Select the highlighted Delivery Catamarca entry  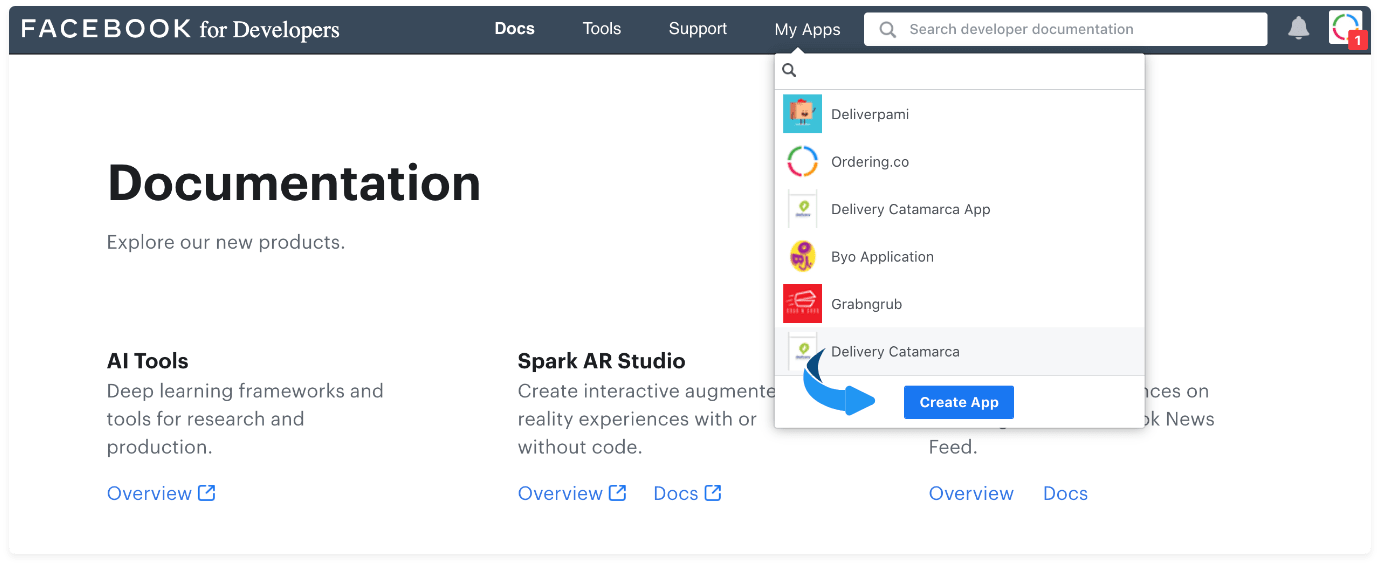click(959, 351)
